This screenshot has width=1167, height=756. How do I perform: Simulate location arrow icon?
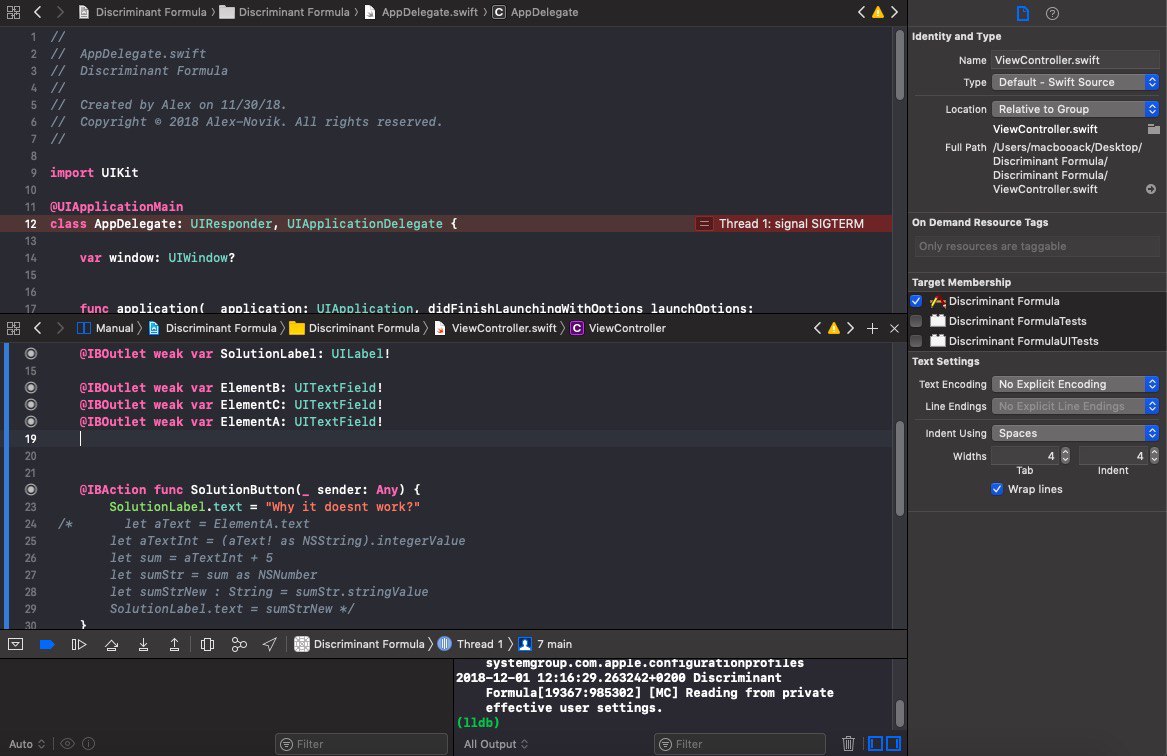pos(269,644)
